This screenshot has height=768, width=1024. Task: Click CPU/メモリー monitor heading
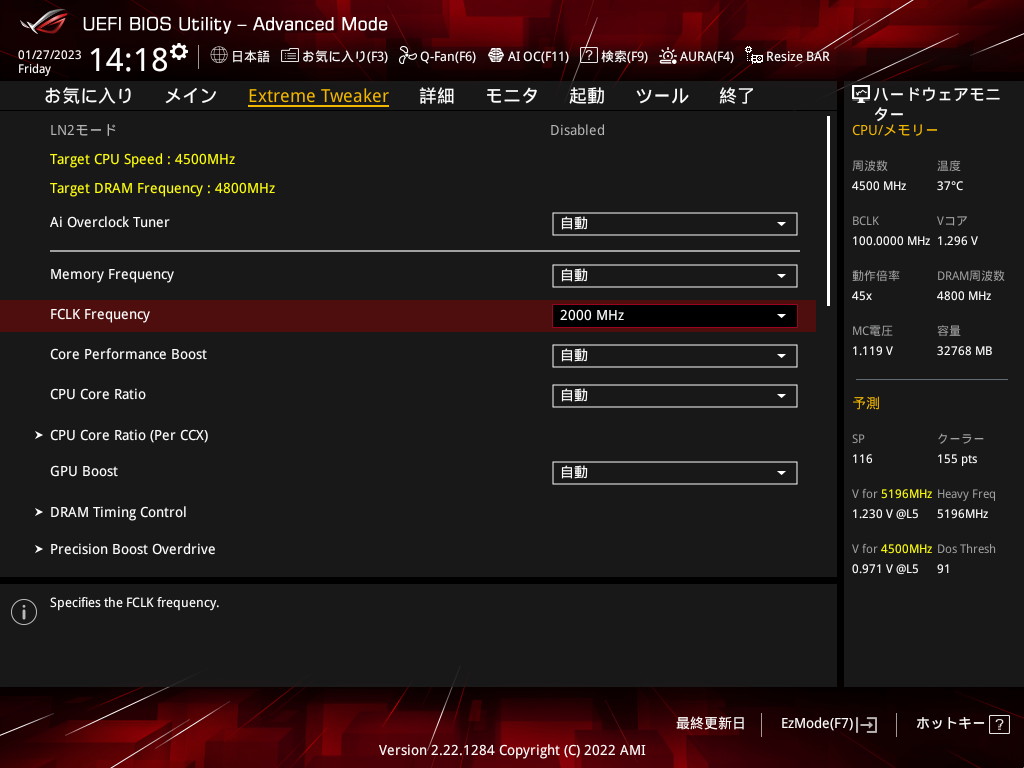pos(895,130)
